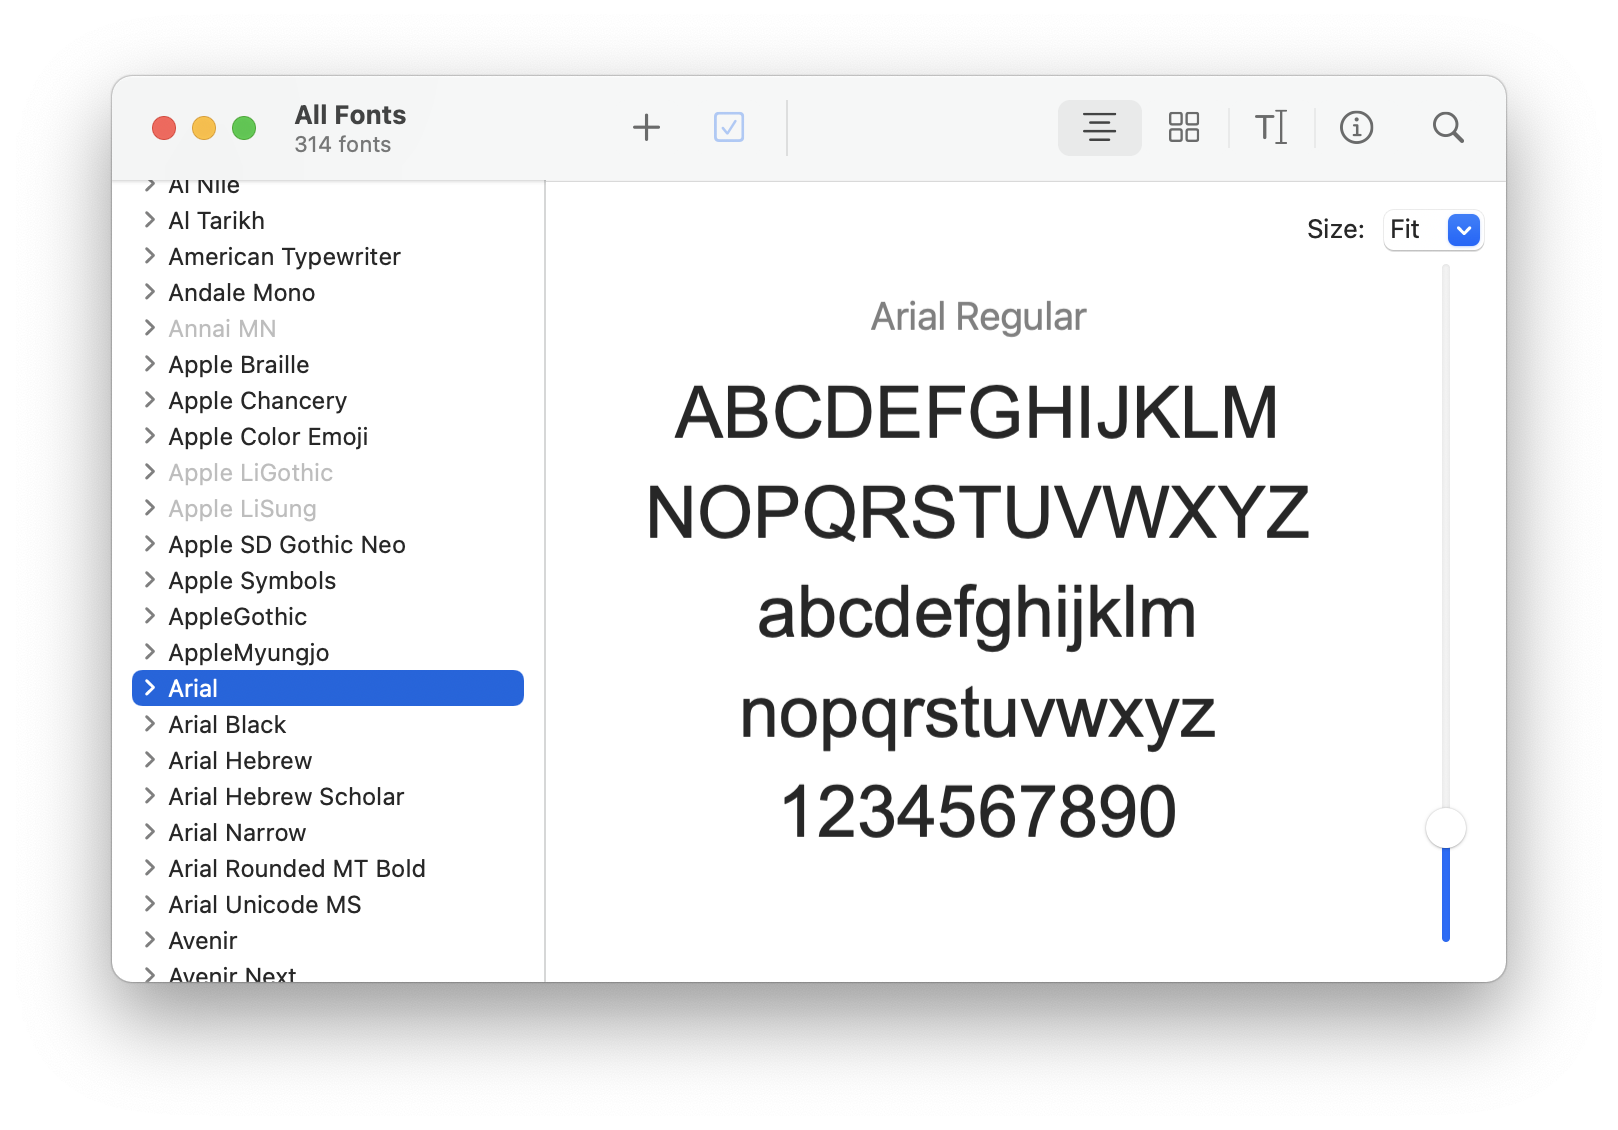The width and height of the screenshot is (1618, 1130).
Task: Close the Font Book window
Action: pos(164,128)
